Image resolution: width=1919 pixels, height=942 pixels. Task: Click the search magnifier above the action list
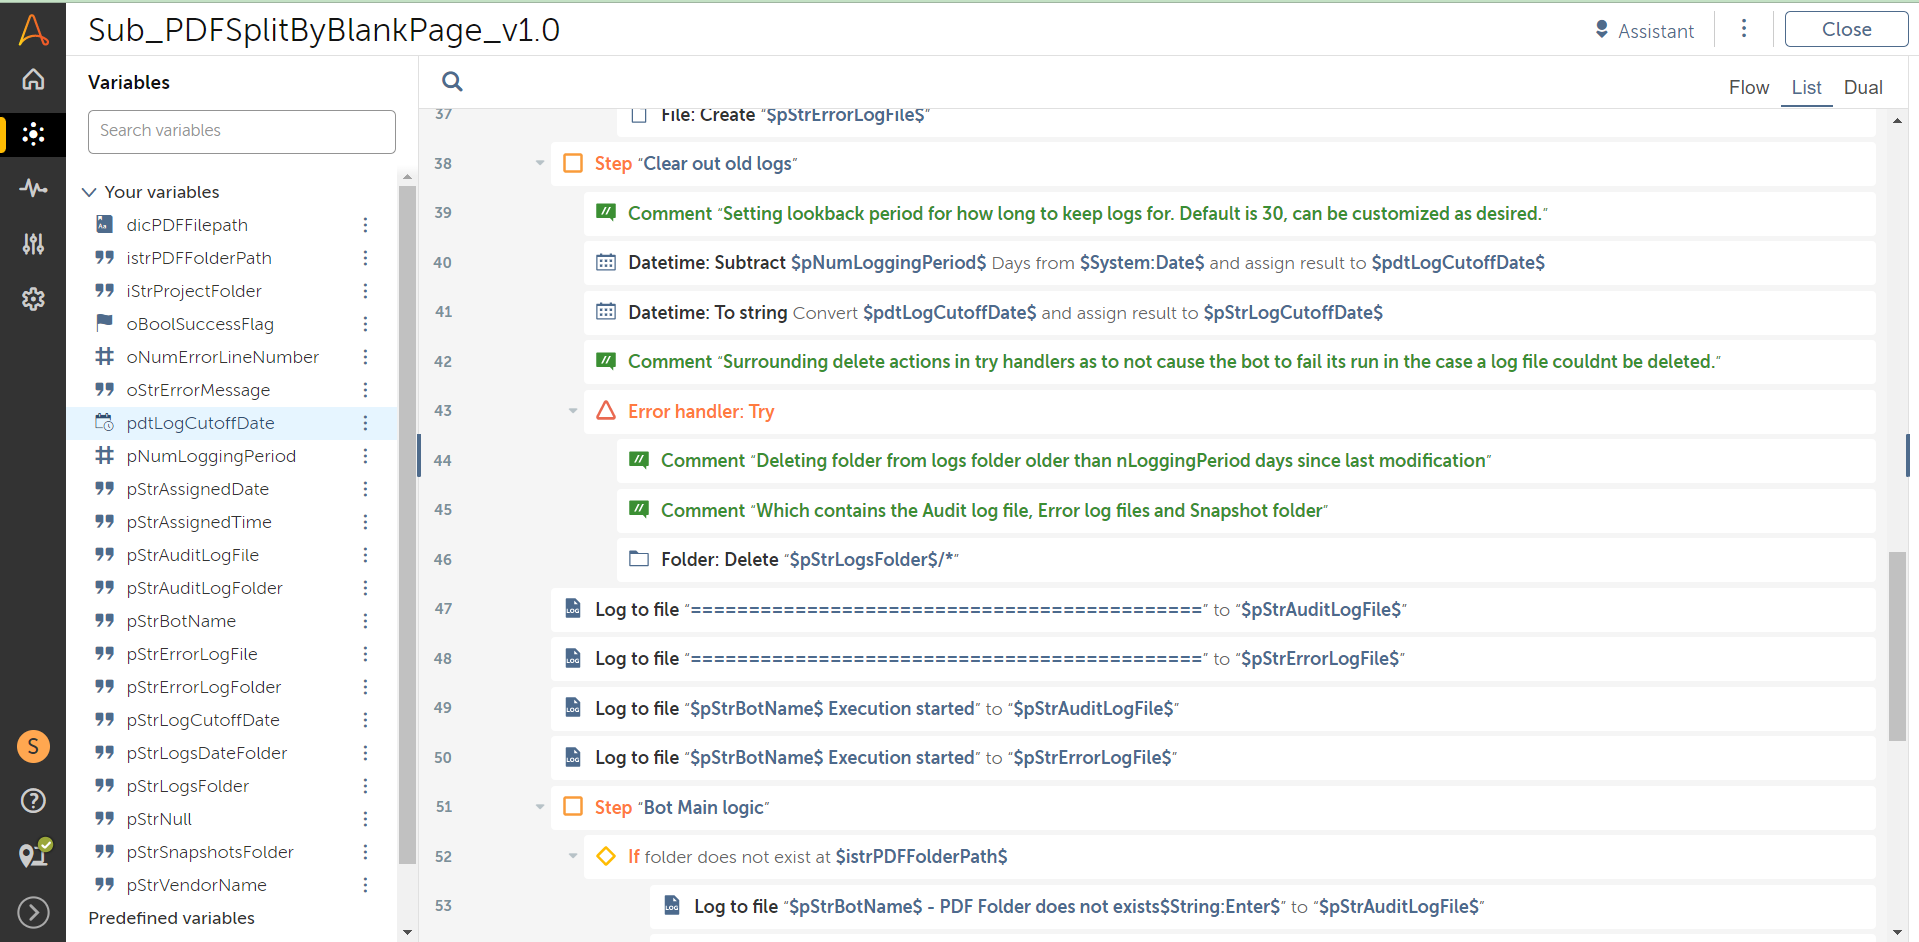tap(452, 82)
